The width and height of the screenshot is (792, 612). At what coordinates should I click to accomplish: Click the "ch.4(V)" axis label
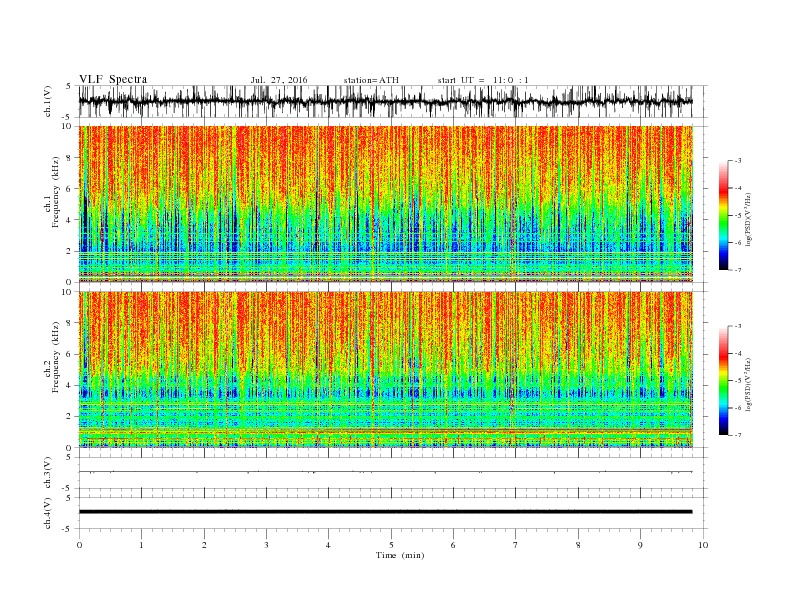point(48,513)
